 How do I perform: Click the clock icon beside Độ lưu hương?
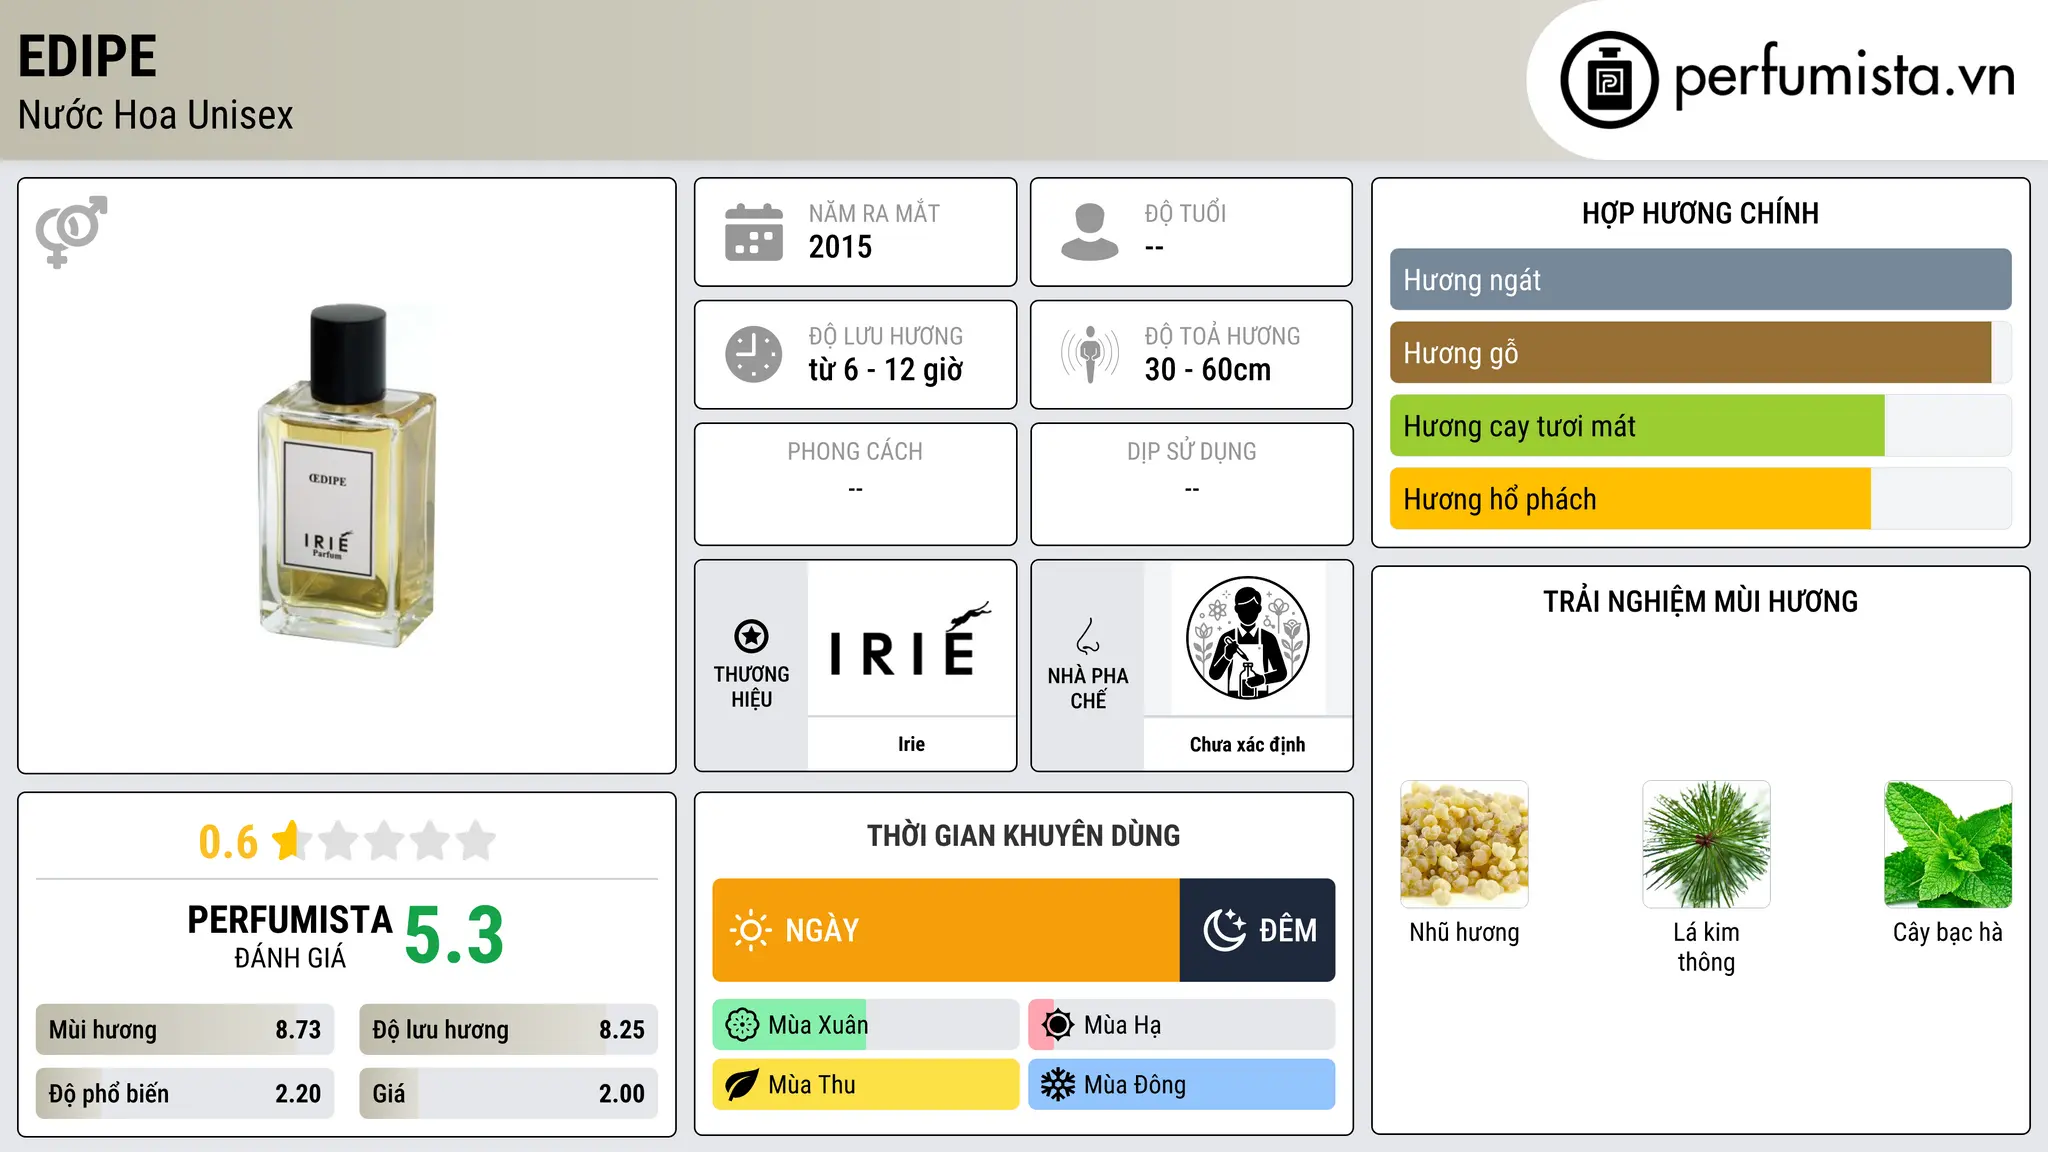[x=754, y=354]
